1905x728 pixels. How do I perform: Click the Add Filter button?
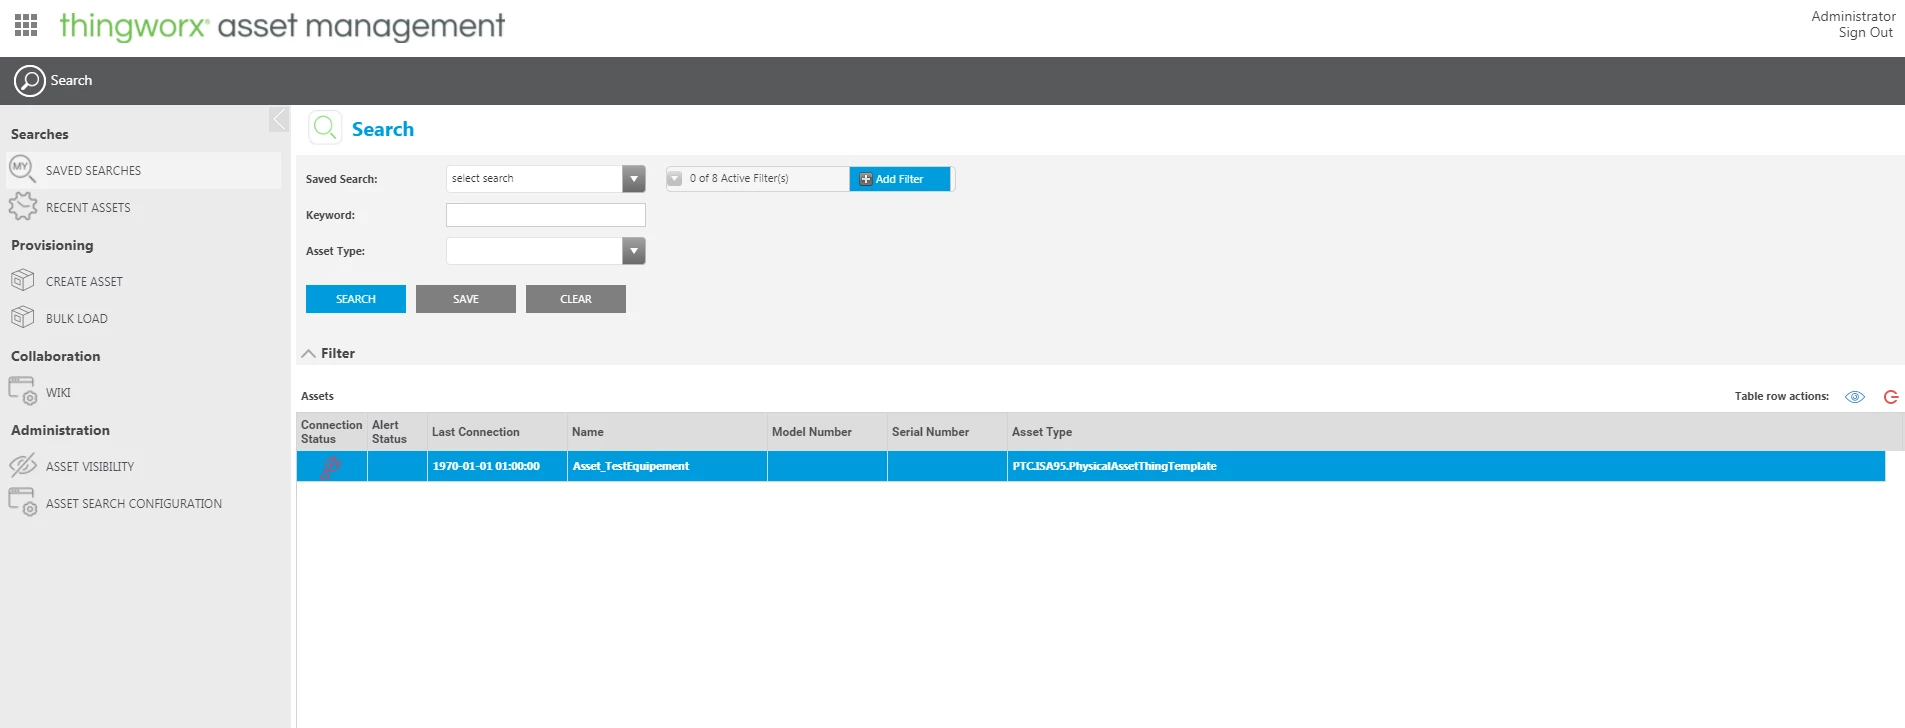pos(900,179)
